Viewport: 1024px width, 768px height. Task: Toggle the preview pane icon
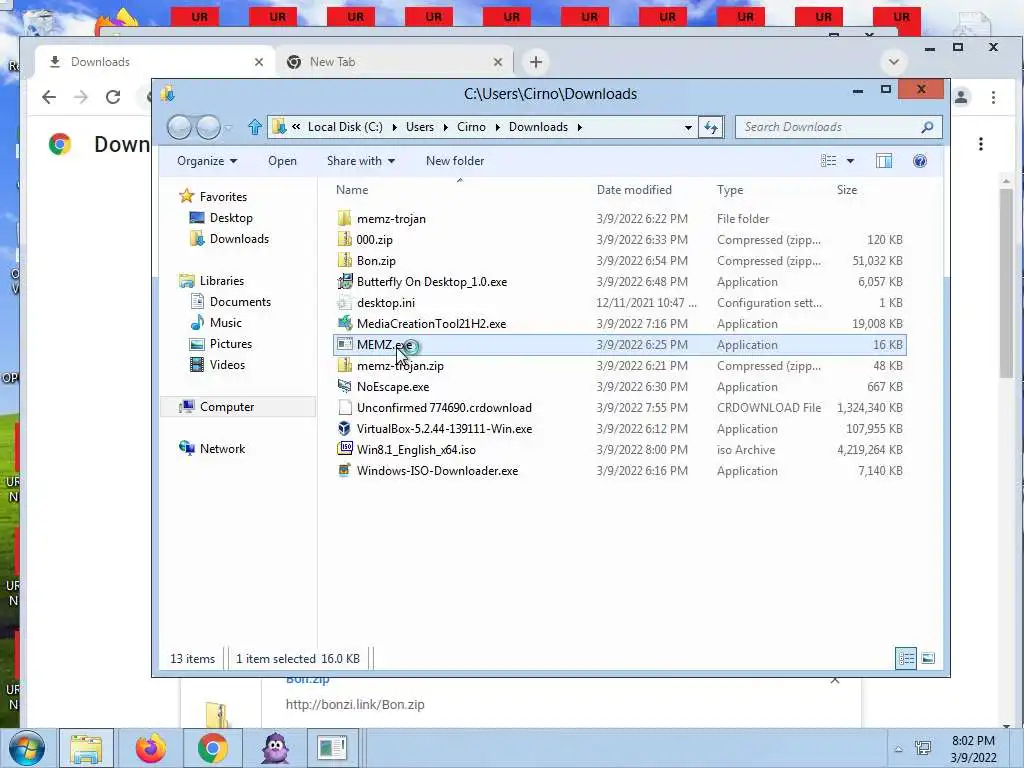click(x=884, y=161)
